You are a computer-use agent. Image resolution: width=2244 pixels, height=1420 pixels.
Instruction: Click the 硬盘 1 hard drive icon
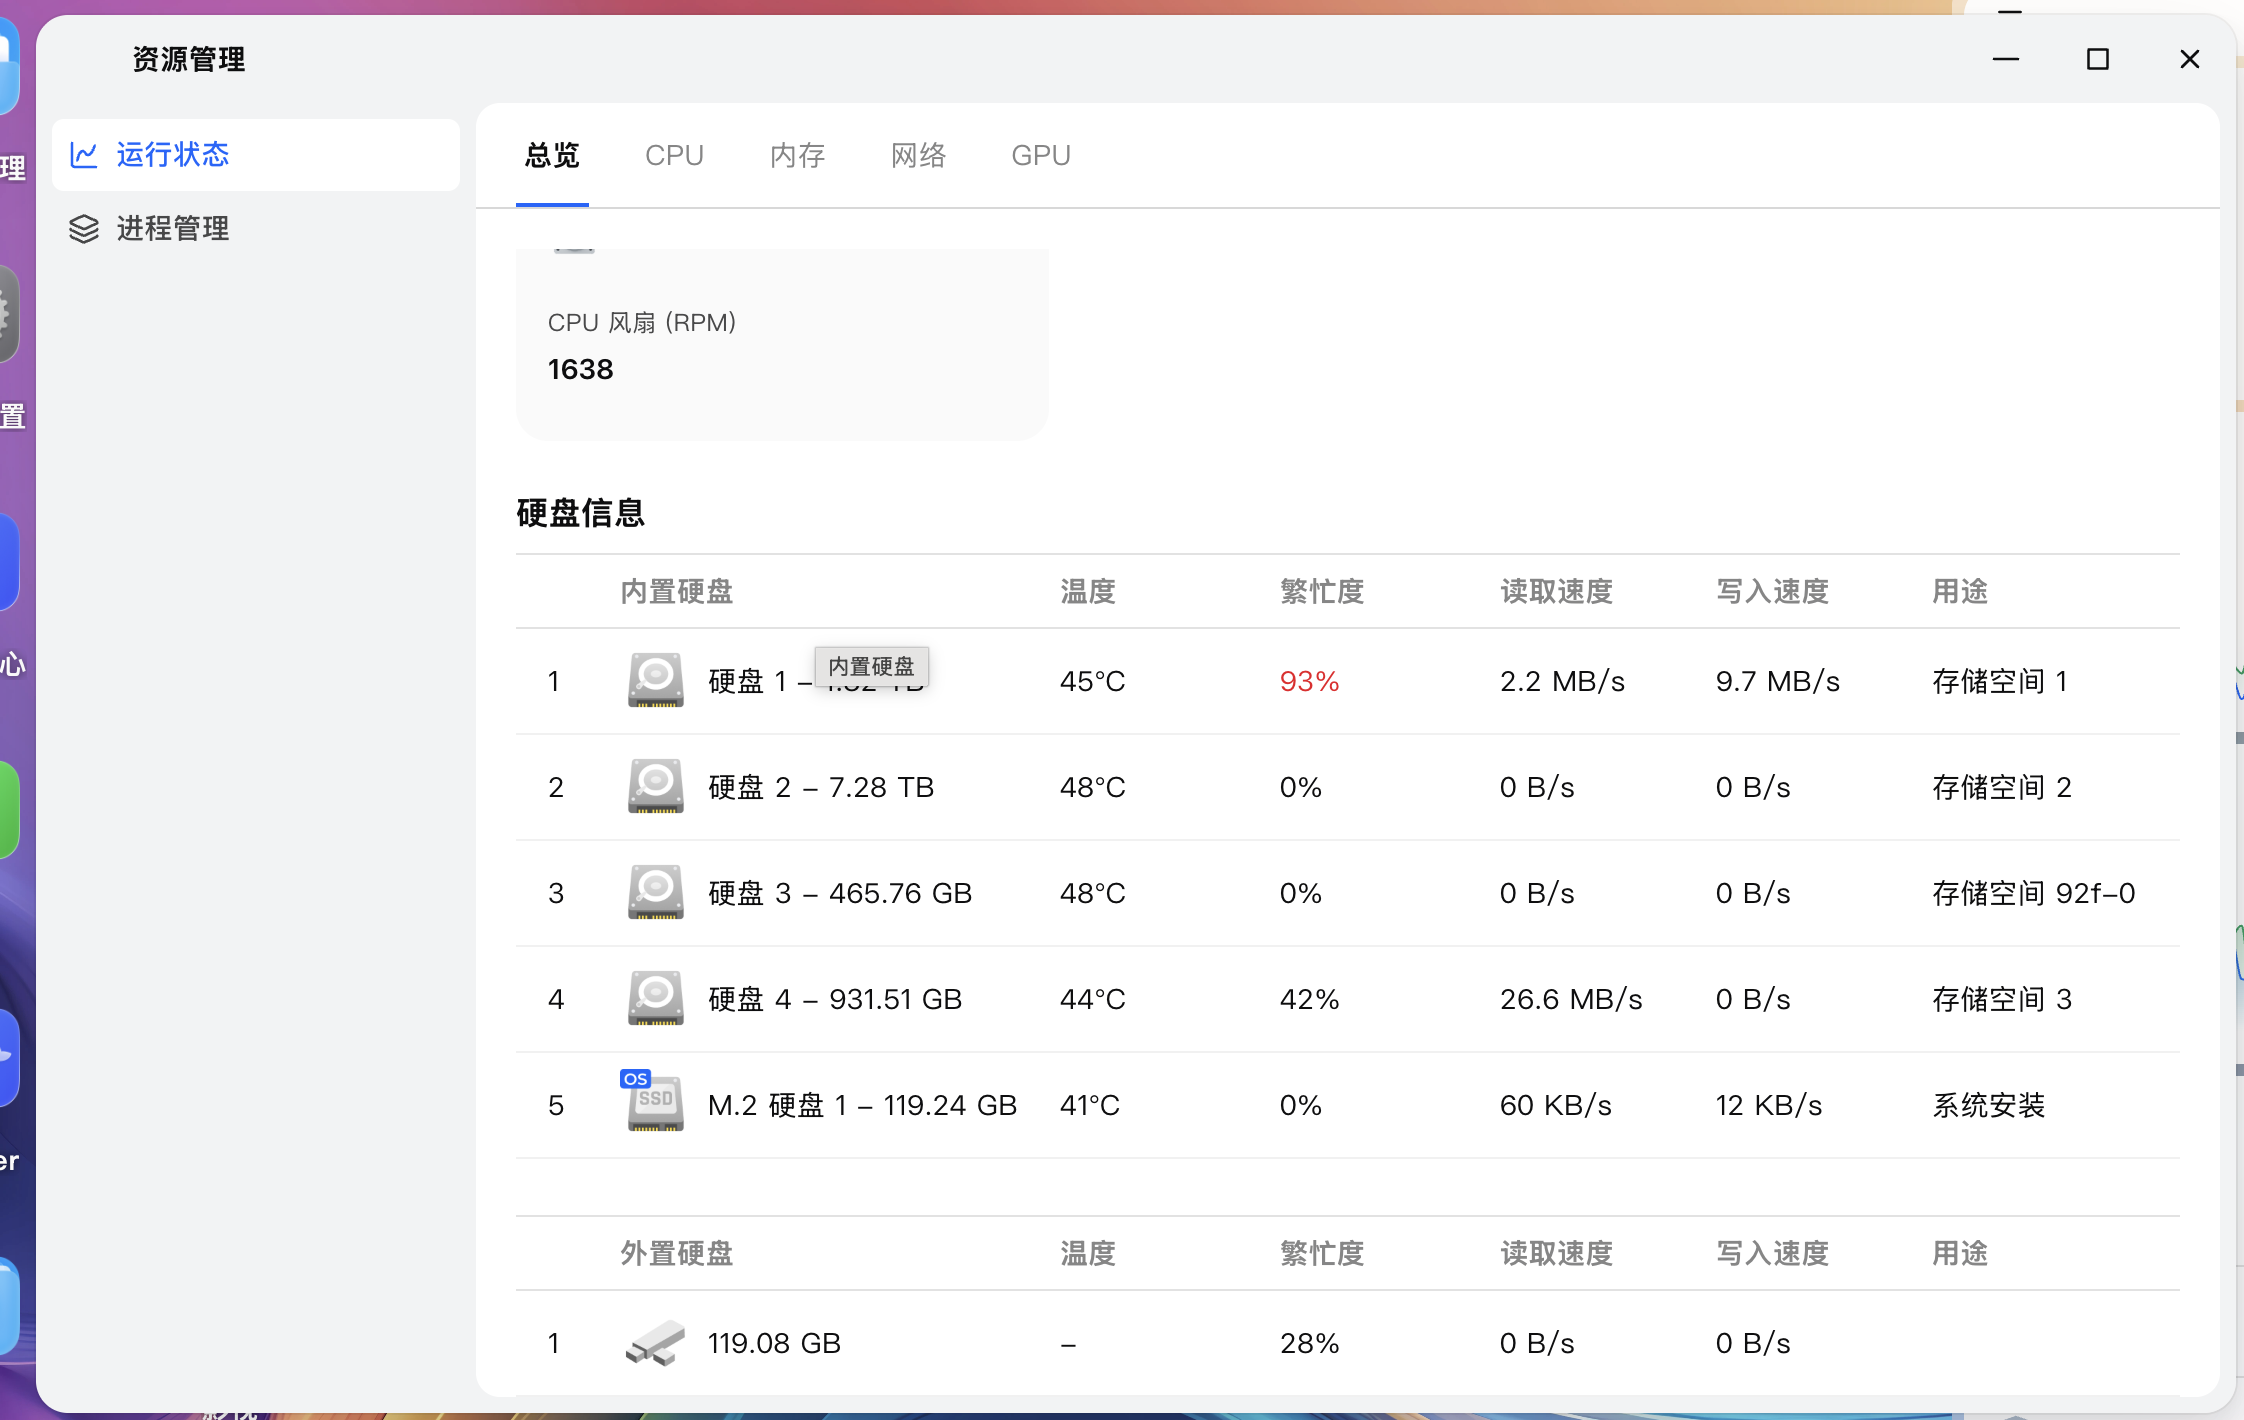pos(655,681)
